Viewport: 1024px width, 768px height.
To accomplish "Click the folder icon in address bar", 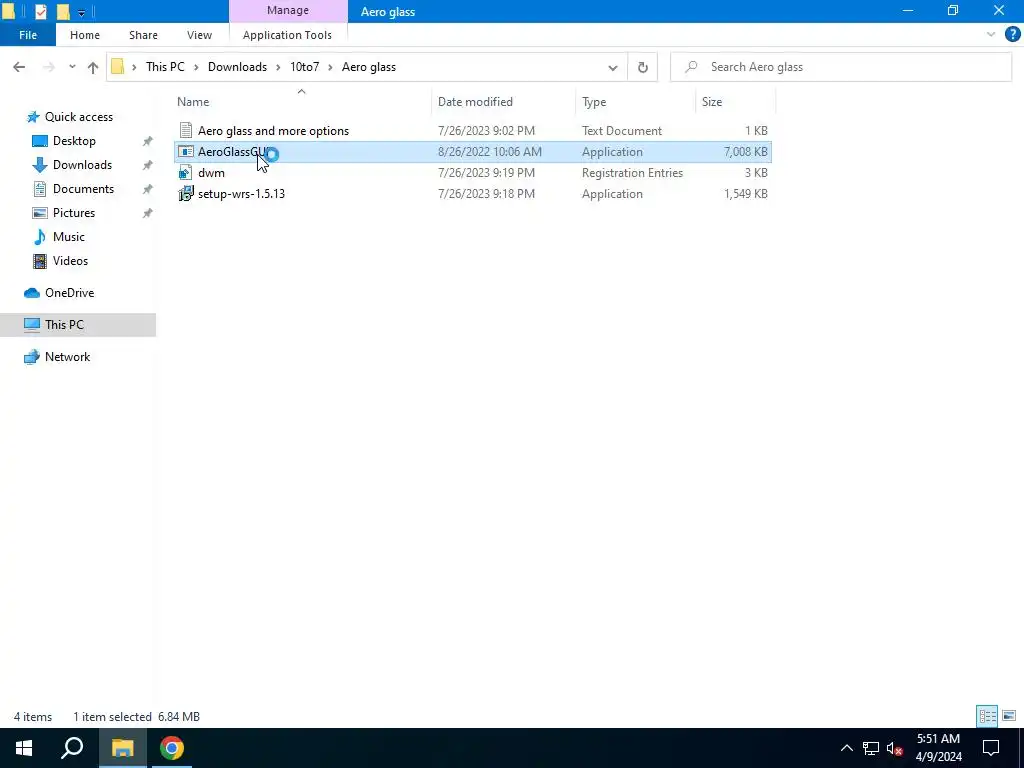I will tap(118, 67).
